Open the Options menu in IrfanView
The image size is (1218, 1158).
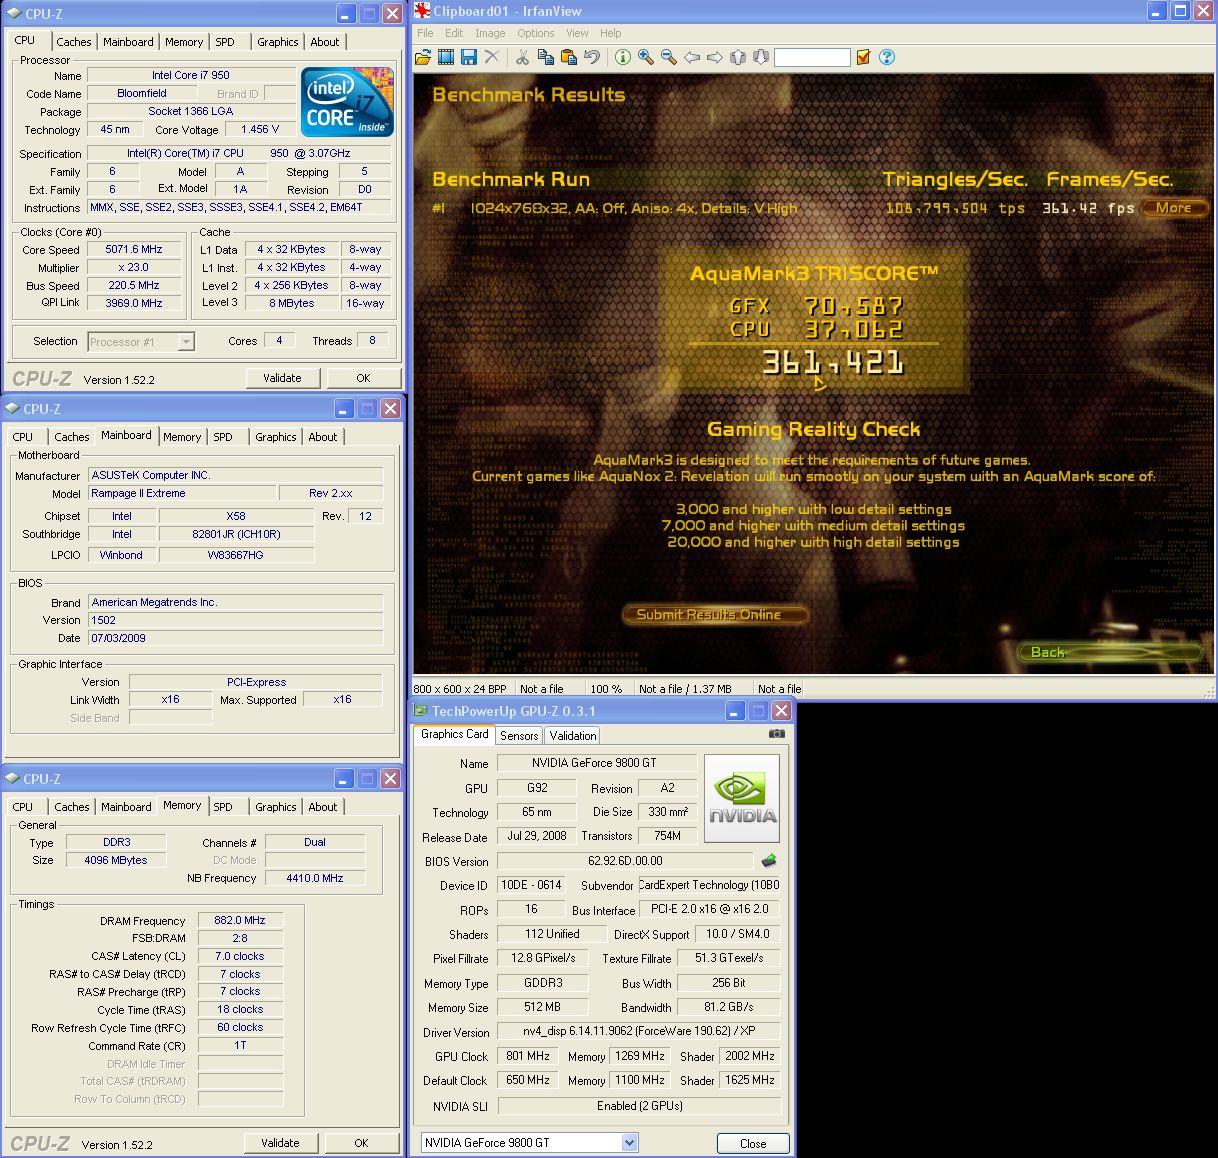click(536, 33)
